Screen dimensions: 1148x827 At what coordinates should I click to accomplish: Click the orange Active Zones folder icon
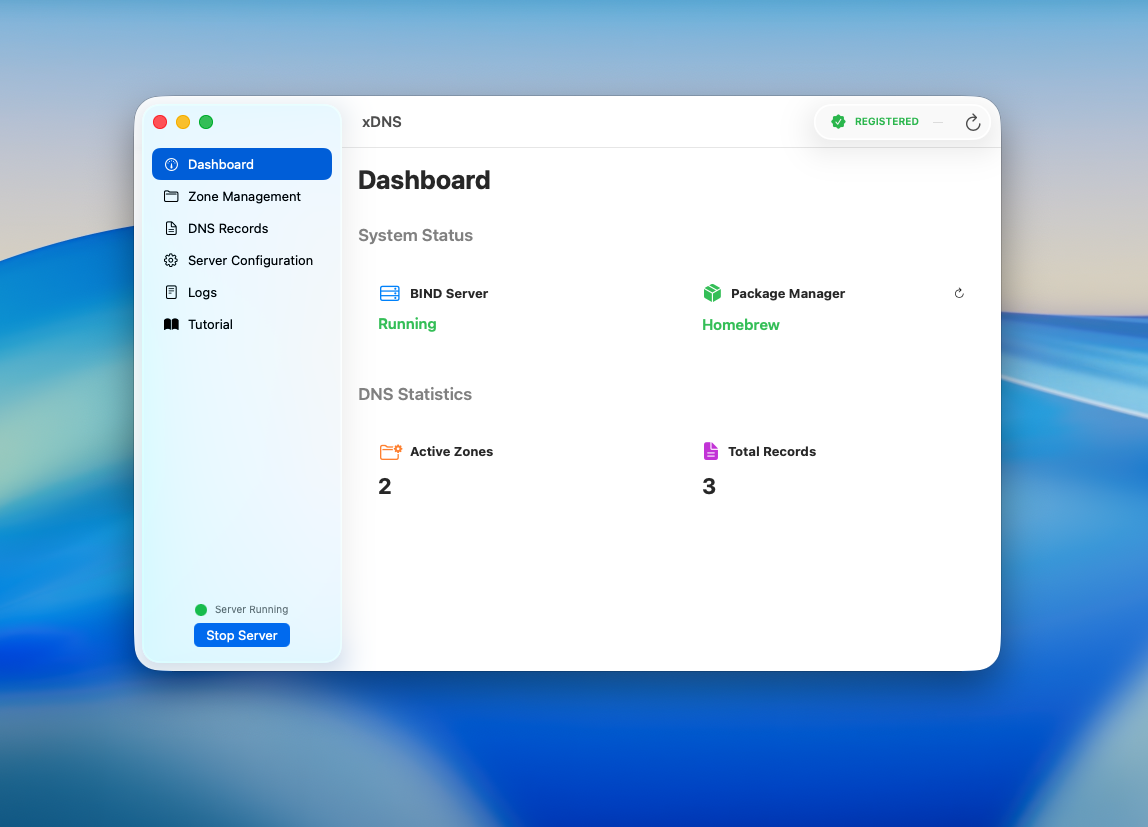[390, 452]
